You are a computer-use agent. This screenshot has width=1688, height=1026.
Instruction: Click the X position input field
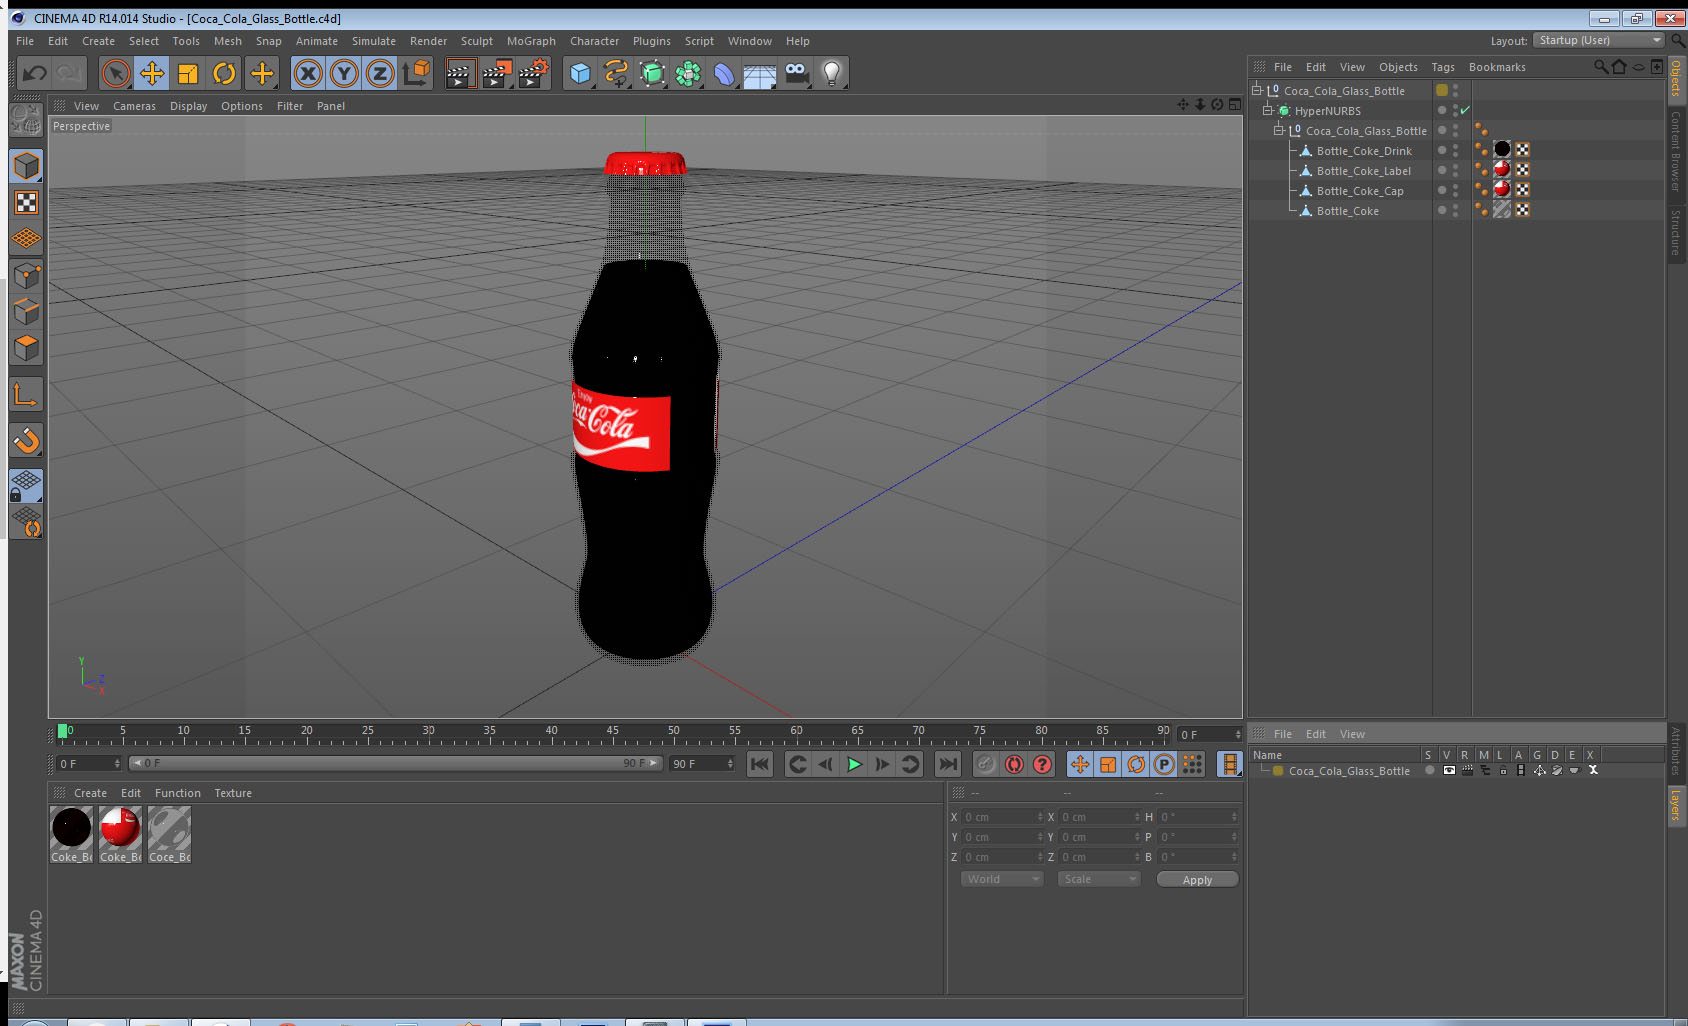(x=1003, y=817)
